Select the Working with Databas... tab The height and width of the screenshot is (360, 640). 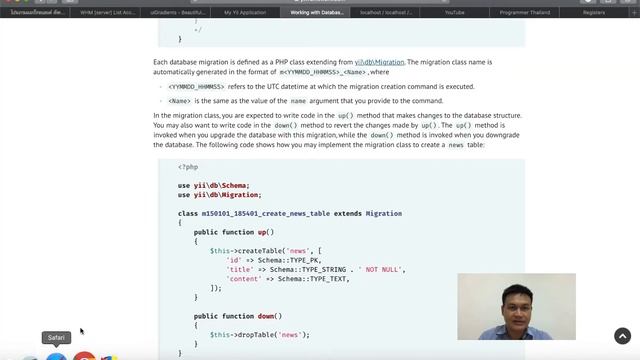point(317,12)
